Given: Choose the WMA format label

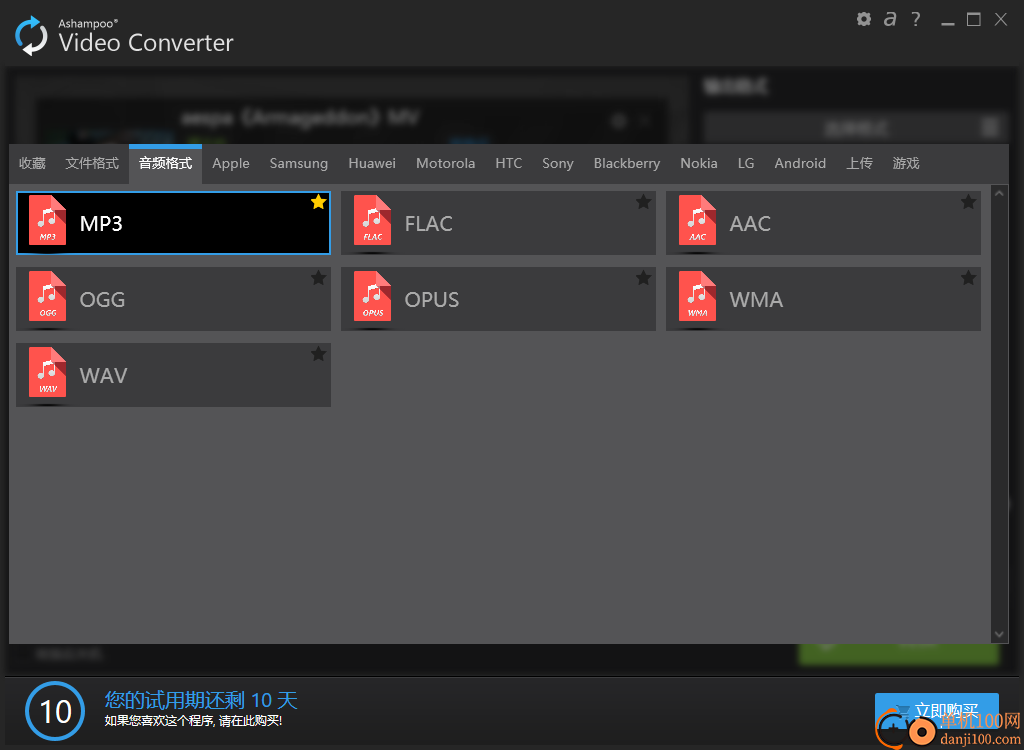Looking at the screenshot, I should [756, 299].
